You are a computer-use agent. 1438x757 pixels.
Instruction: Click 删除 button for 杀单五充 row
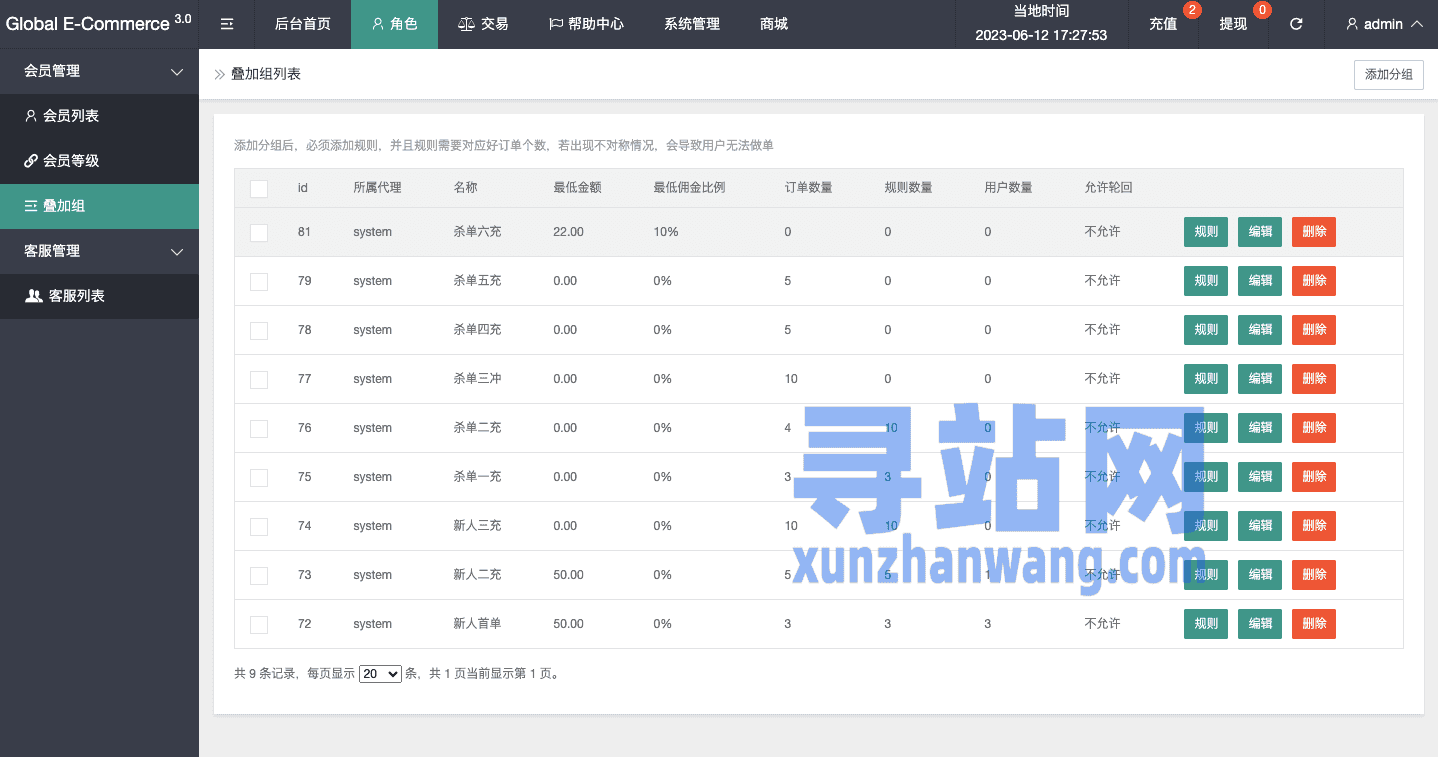pos(1313,281)
